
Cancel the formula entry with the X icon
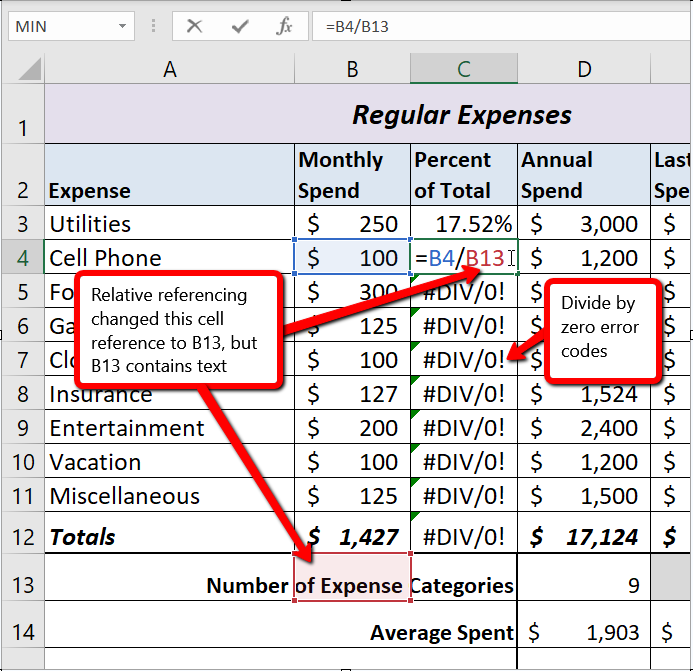[194, 26]
